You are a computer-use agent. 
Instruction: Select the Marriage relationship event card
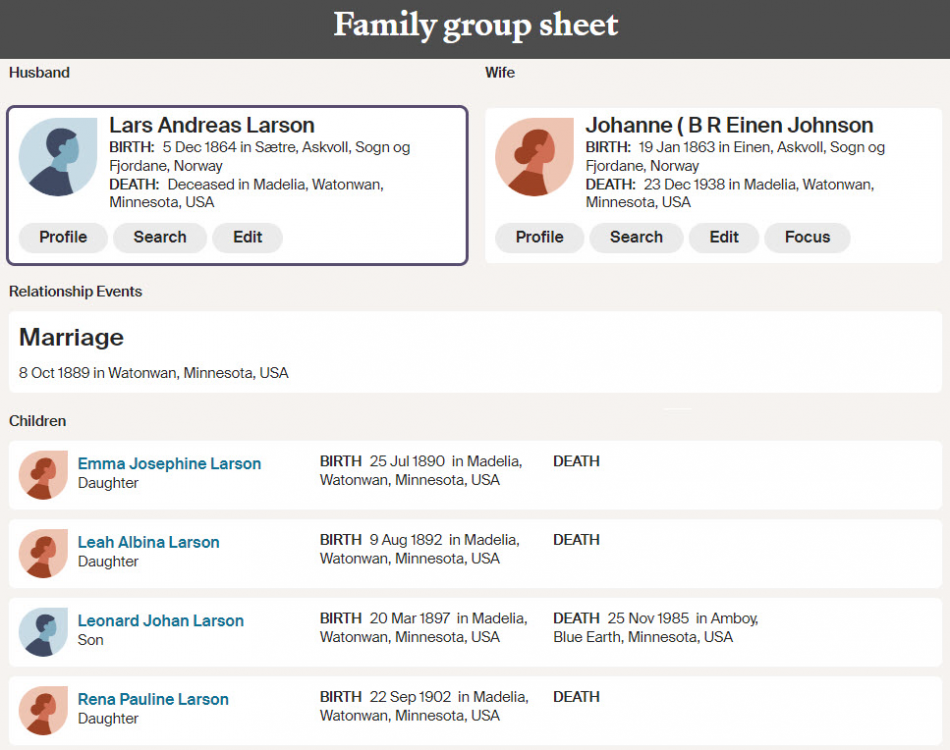[x=475, y=352]
